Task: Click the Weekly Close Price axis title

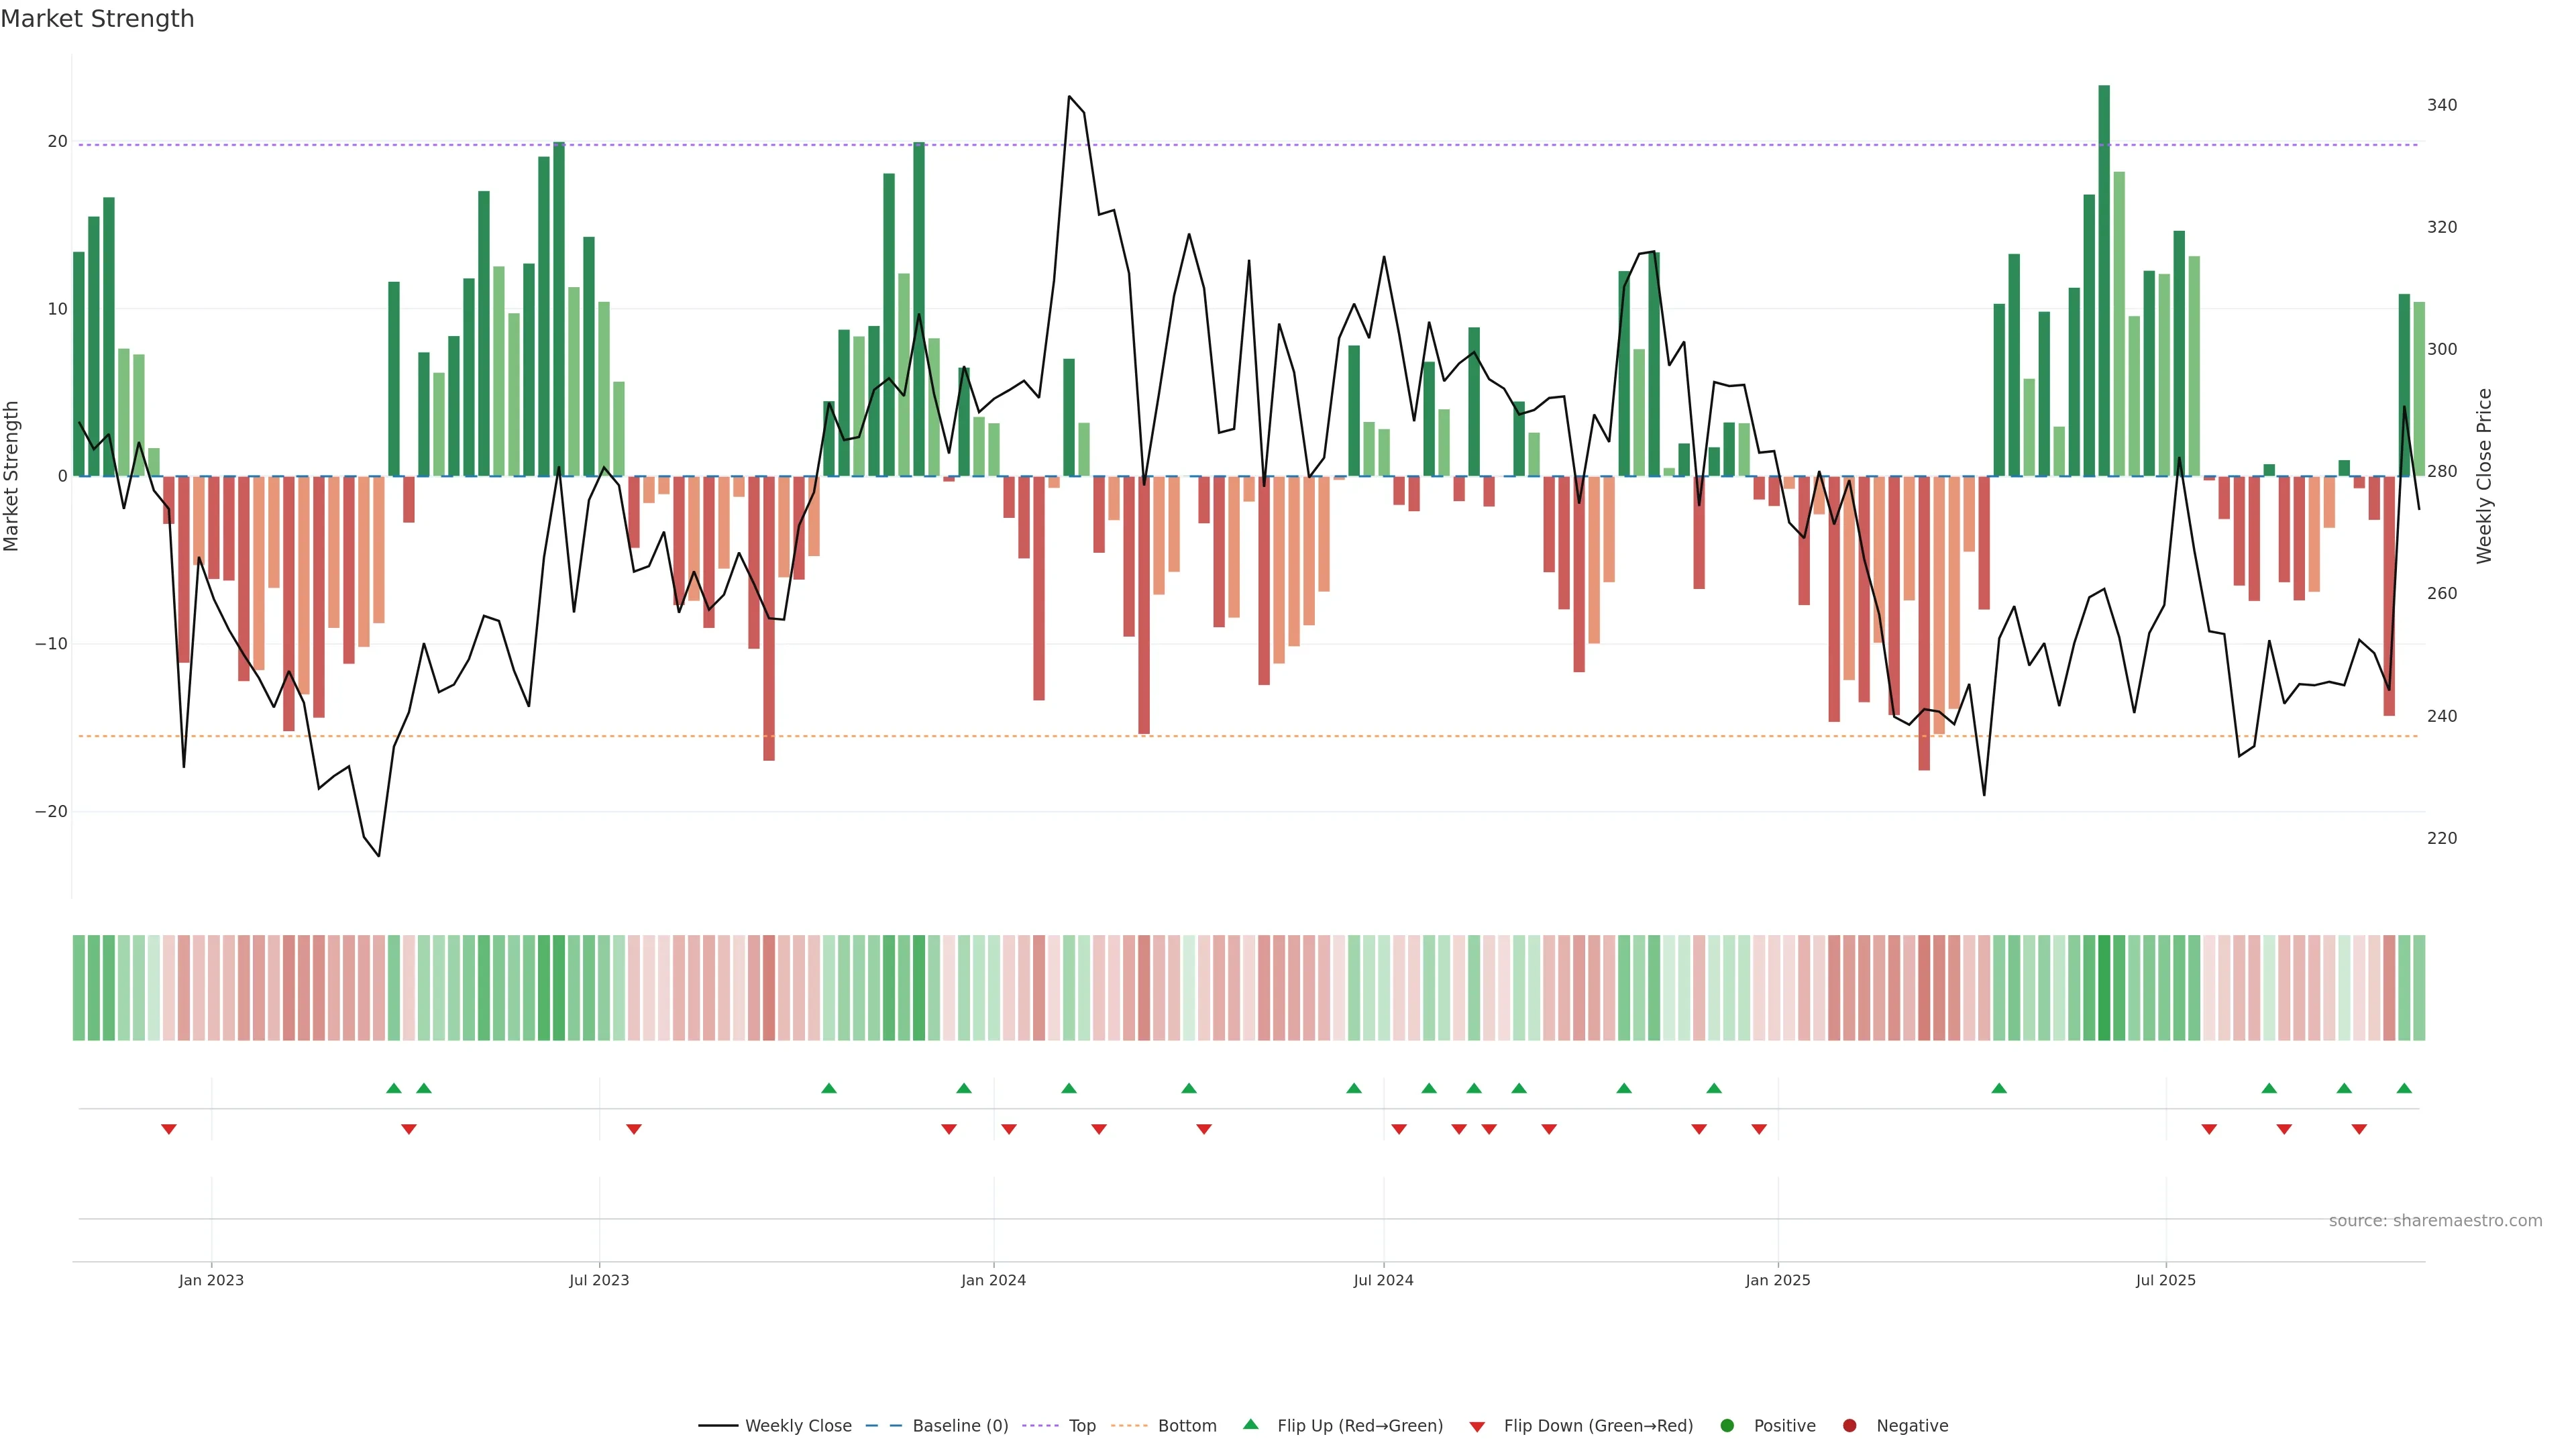Action: click(x=2484, y=476)
